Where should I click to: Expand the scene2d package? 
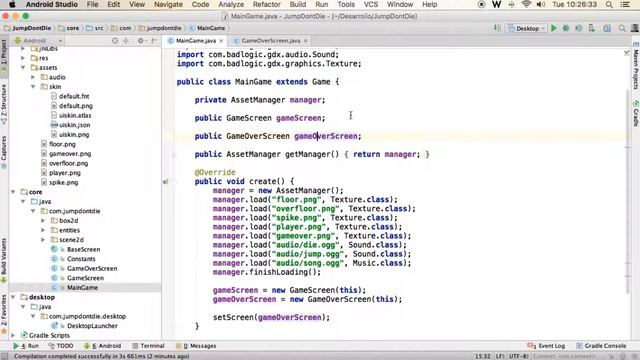coord(43,240)
